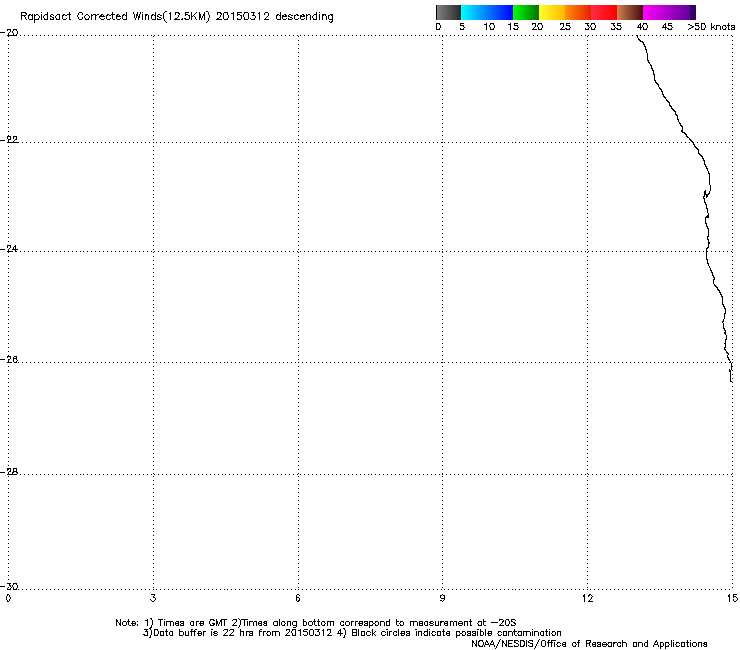Select the red 30-35 knots color band
The height and width of the screenshot is (650, 740).
[x=604, y=12]
